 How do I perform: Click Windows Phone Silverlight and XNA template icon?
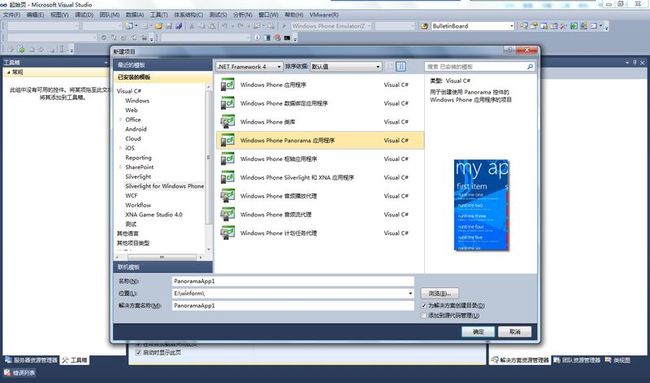click(x=228, y=177)
